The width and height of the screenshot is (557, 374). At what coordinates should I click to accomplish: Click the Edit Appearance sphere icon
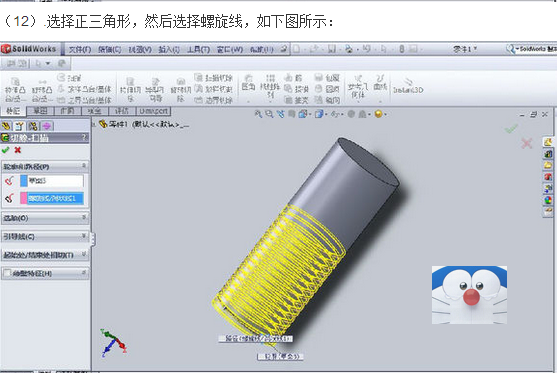[351, 114]
